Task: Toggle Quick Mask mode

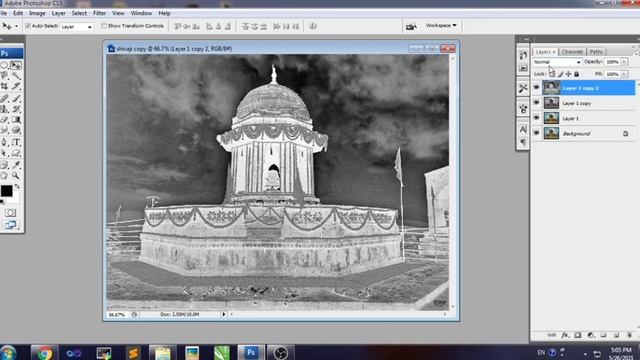Action: pos(10,213)
